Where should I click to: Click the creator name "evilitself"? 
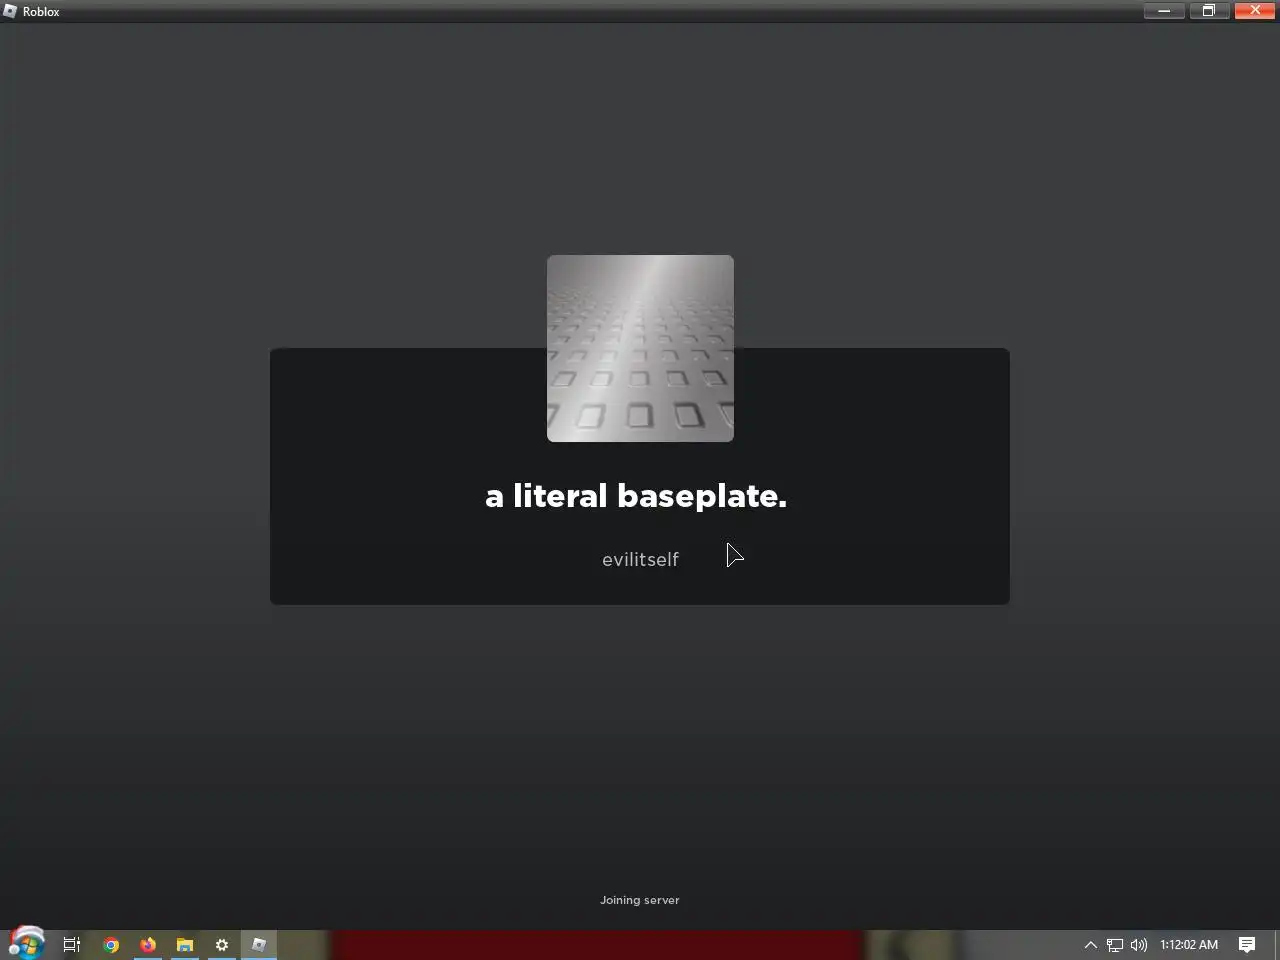[x=640, y=559]
